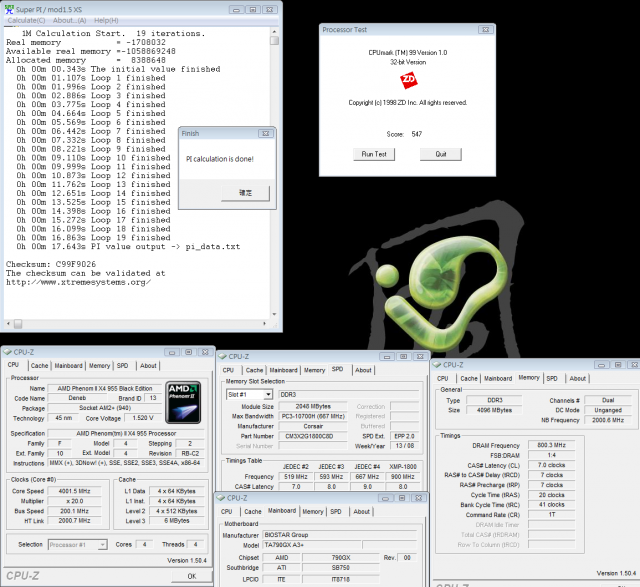Click the Southbridge value SB750
This screenshot has height=587, width=640.
point(340,568)
